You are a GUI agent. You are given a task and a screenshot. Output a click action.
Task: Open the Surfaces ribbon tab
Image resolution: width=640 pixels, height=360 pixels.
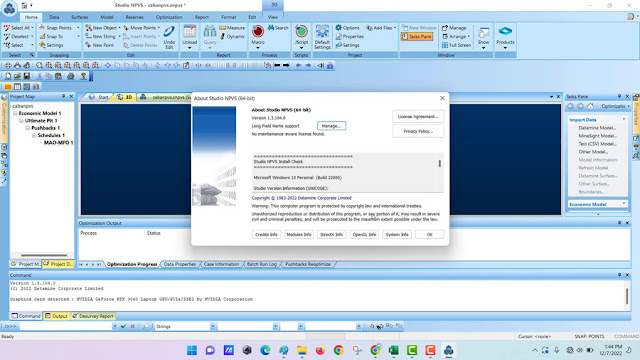tap(80, 17)
